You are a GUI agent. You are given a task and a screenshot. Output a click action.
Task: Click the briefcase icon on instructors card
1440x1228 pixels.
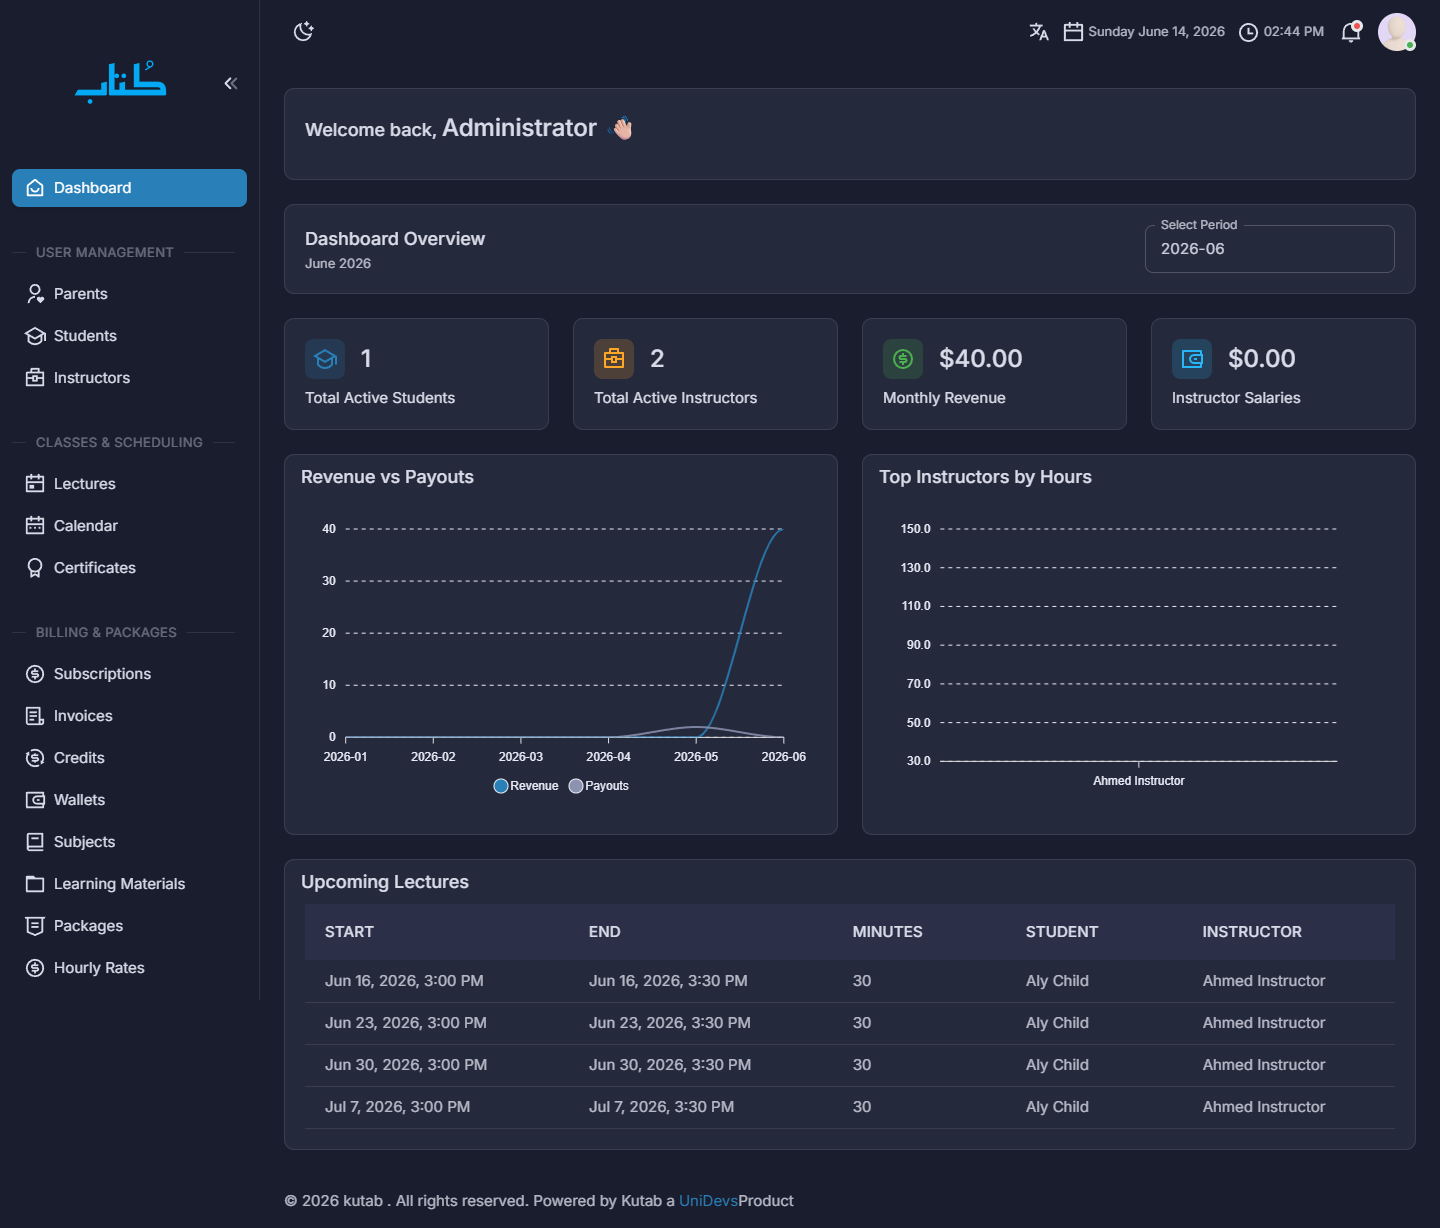tap(614, 359)
